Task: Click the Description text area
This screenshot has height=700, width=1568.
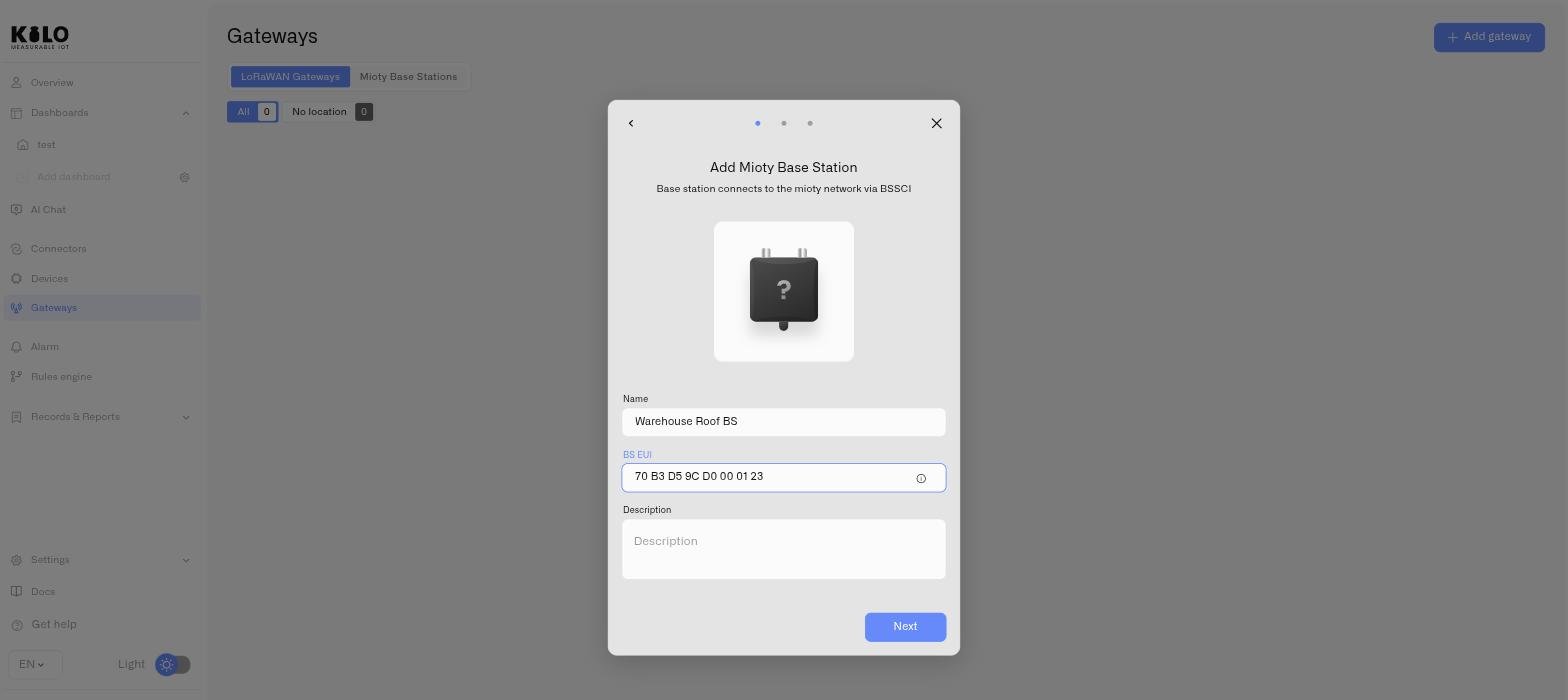Action: [784, 549]
